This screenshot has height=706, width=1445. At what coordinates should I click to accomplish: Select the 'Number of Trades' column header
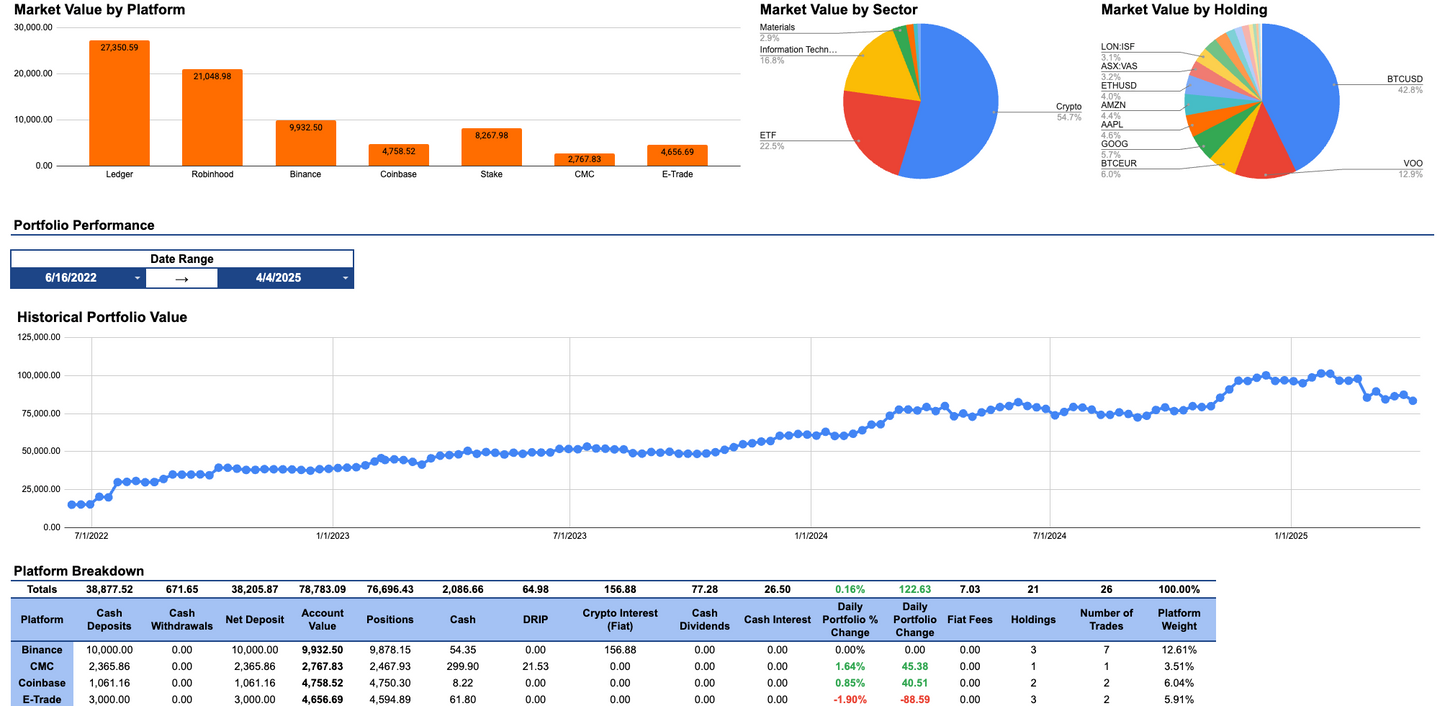coord(1106,620)
